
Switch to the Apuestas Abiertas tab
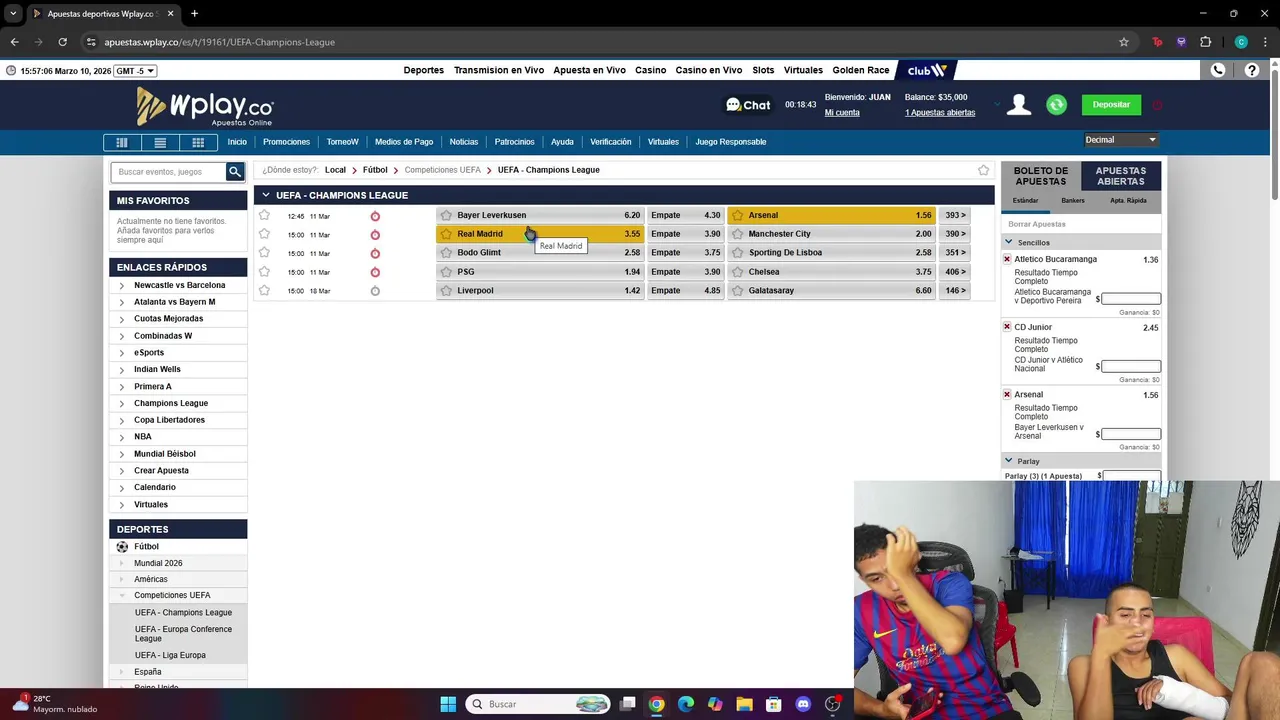pos(1120,176)
